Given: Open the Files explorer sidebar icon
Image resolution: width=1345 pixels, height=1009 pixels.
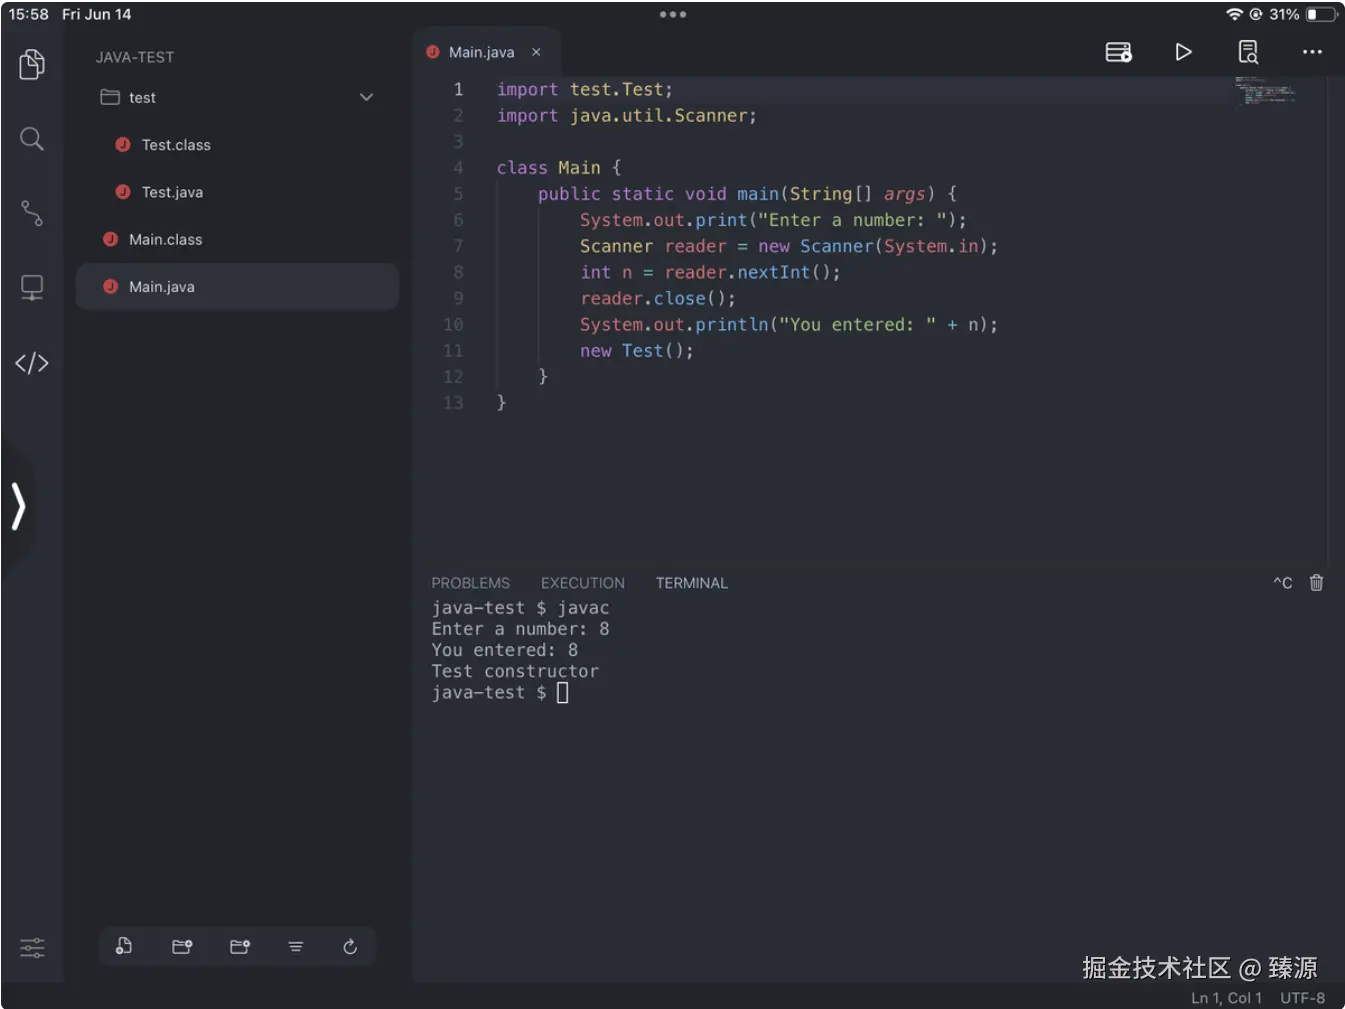Looking at the screenshot, I should [x=32, y=64].
